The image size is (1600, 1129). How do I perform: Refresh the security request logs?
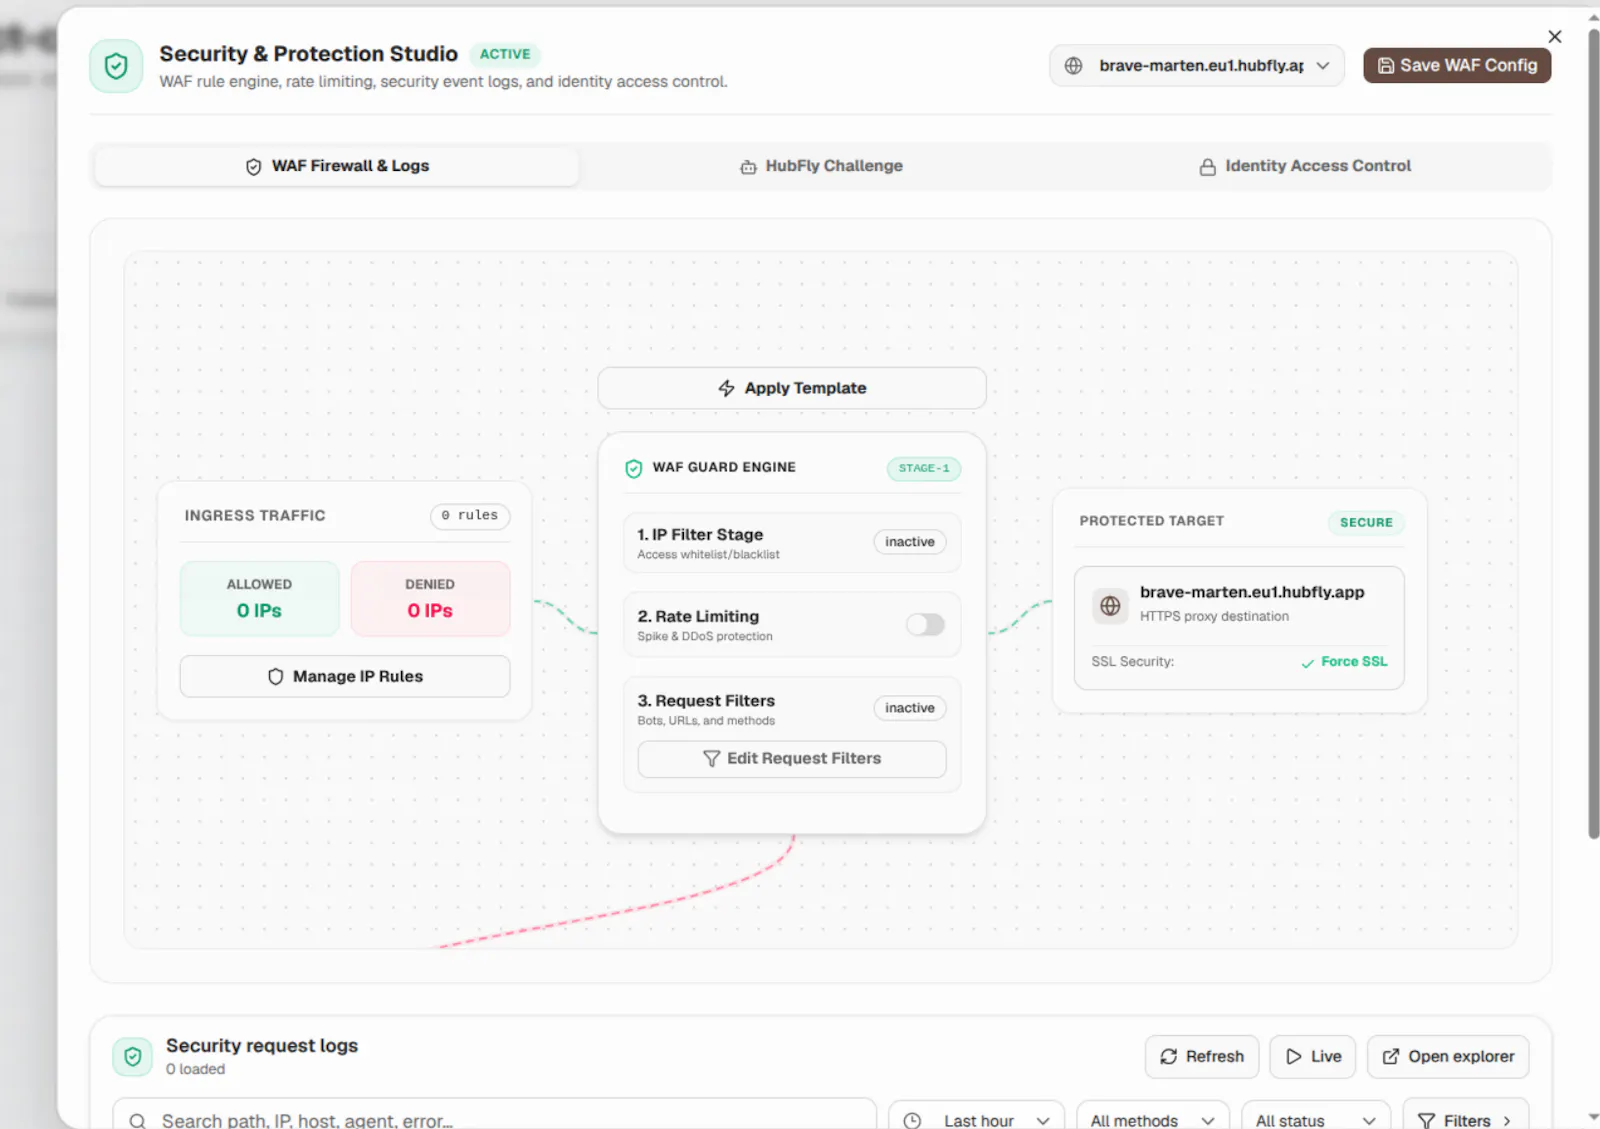pyautogui.click(x=1202, y=1057)
